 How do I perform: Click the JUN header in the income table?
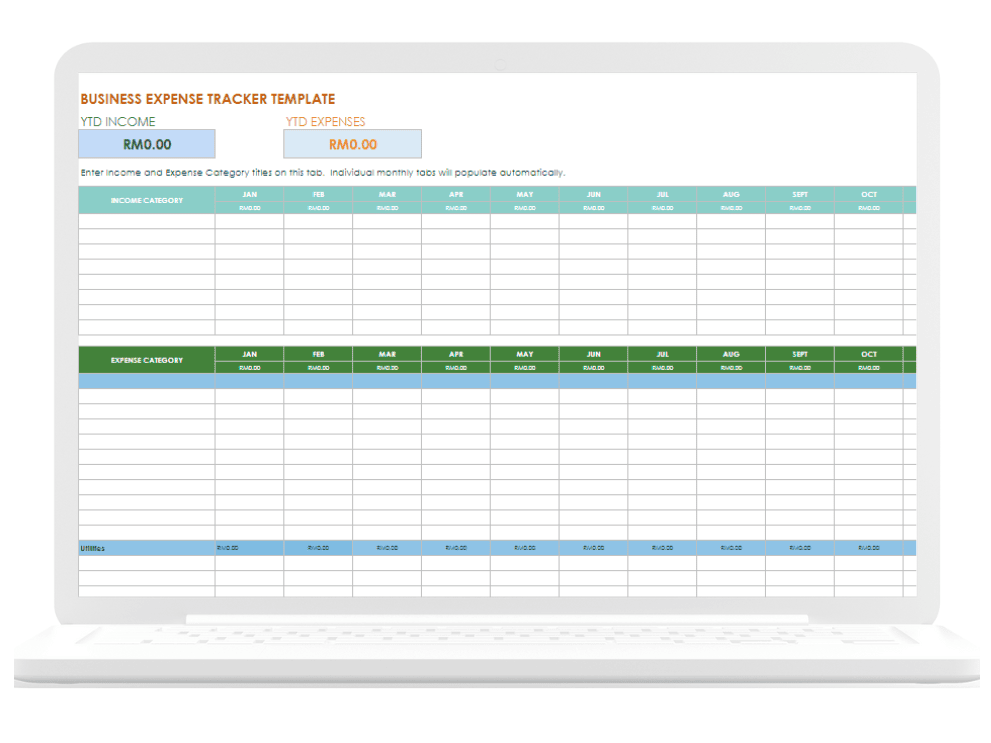coord(593,195)
